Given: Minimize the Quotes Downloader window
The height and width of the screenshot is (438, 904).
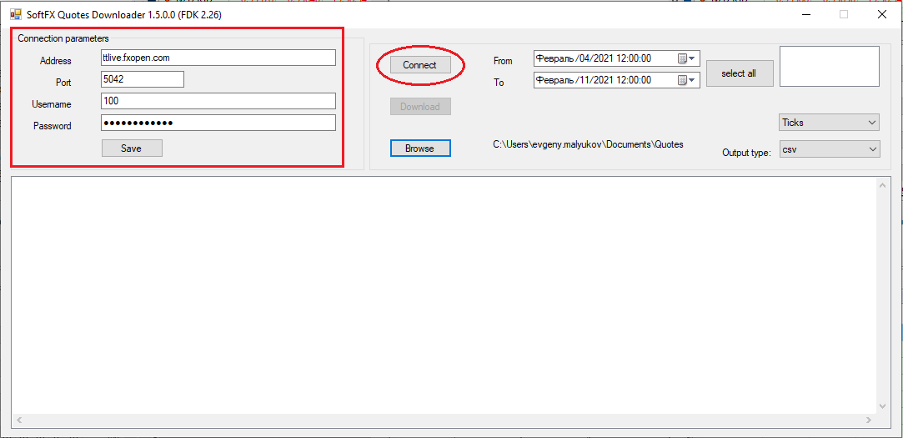Looking at the screenshot, I should [x=806, y=15].
